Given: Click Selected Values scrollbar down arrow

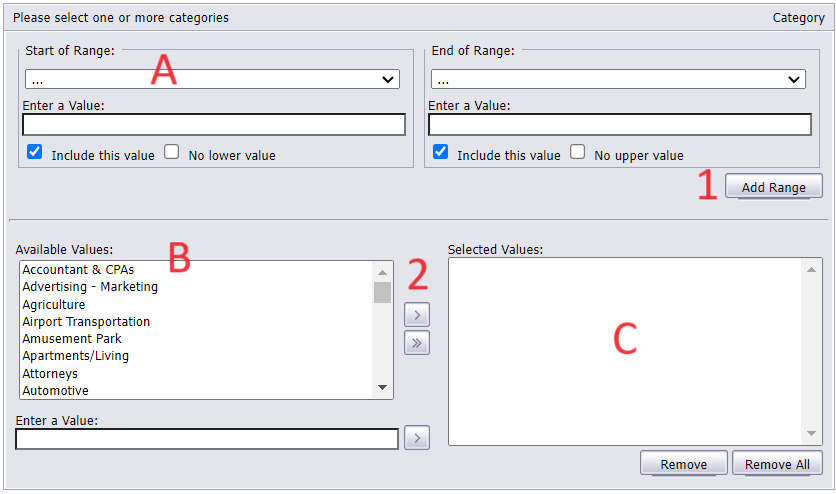Looking at the screenshot, I should pyautogui.click(x=811, y=433).
